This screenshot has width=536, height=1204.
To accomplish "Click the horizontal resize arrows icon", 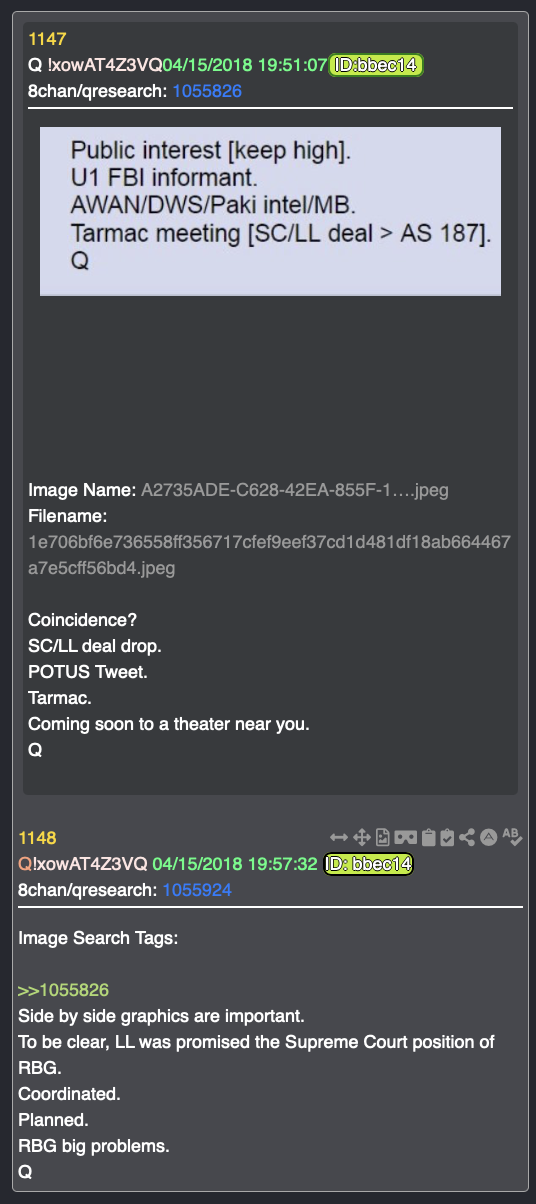I will click(339, 837).
